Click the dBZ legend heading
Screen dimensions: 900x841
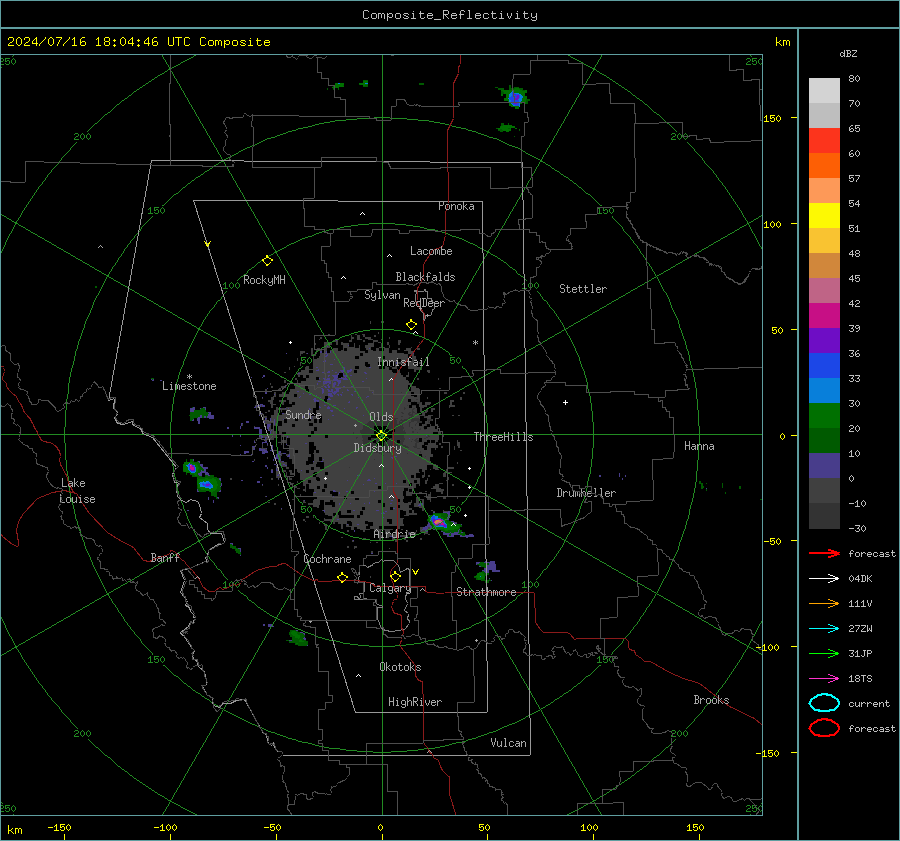coord(848,53)
